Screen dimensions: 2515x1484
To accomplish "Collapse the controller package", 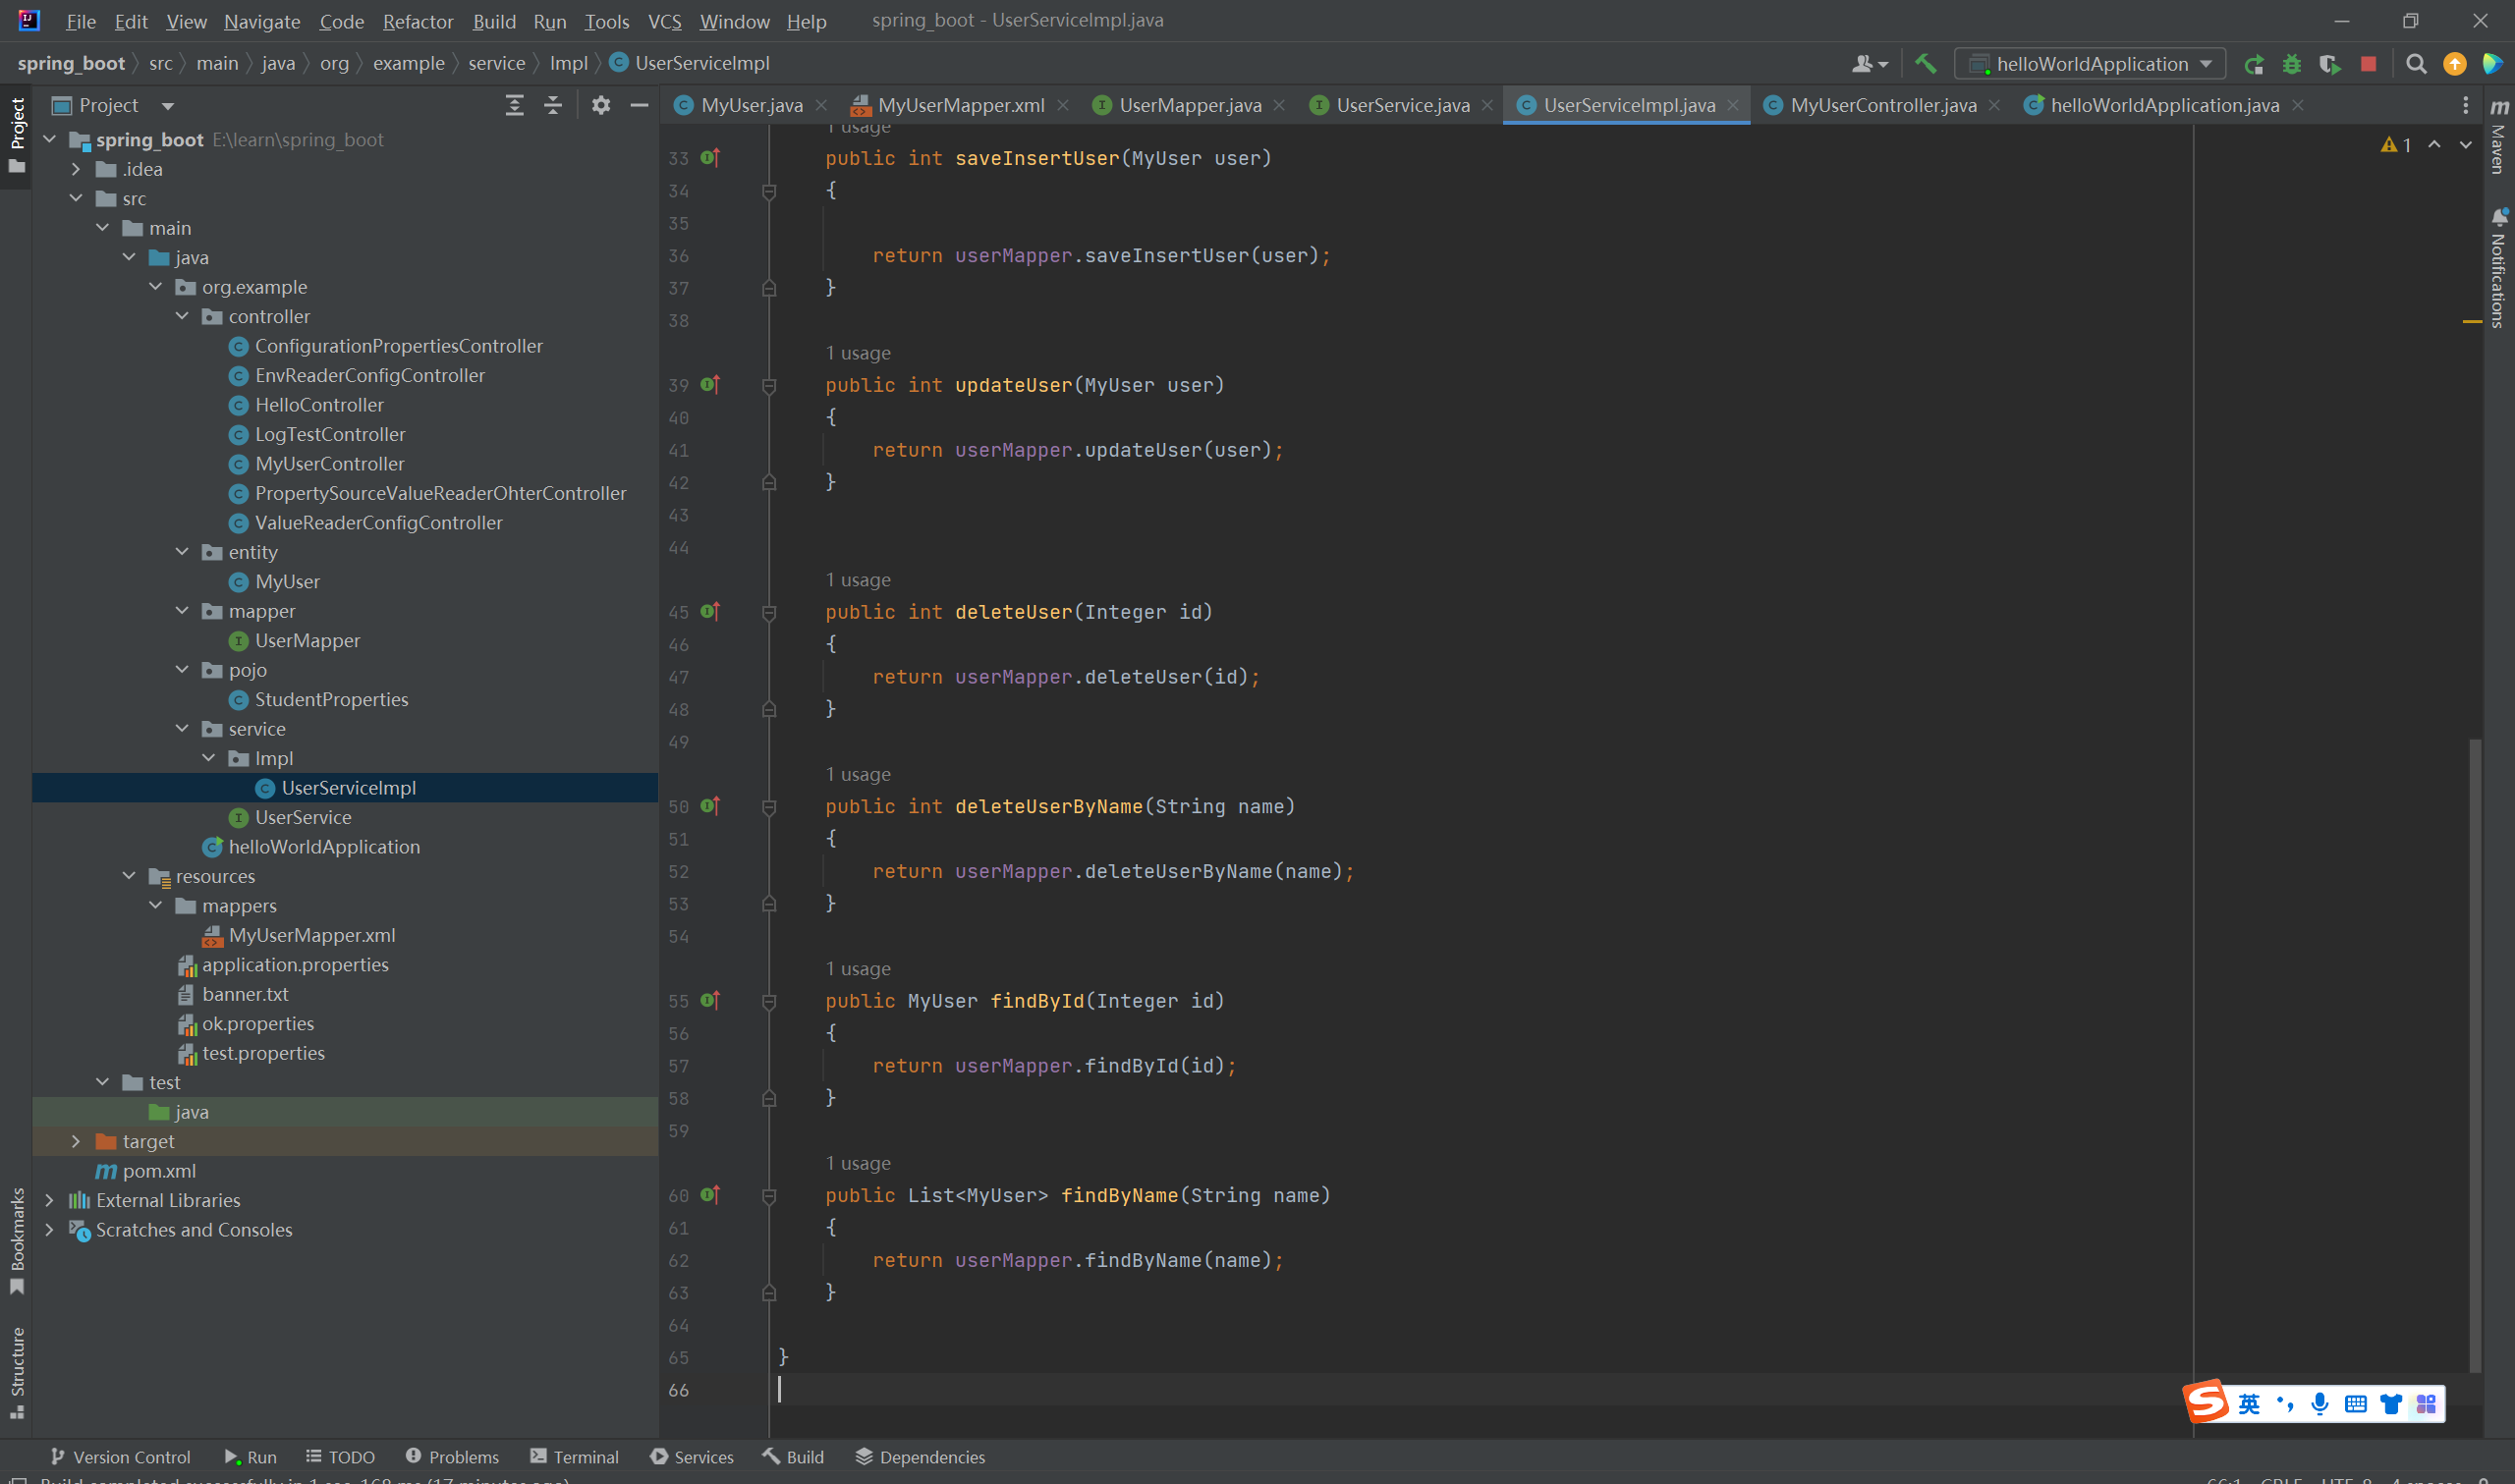I will (182, 316).
